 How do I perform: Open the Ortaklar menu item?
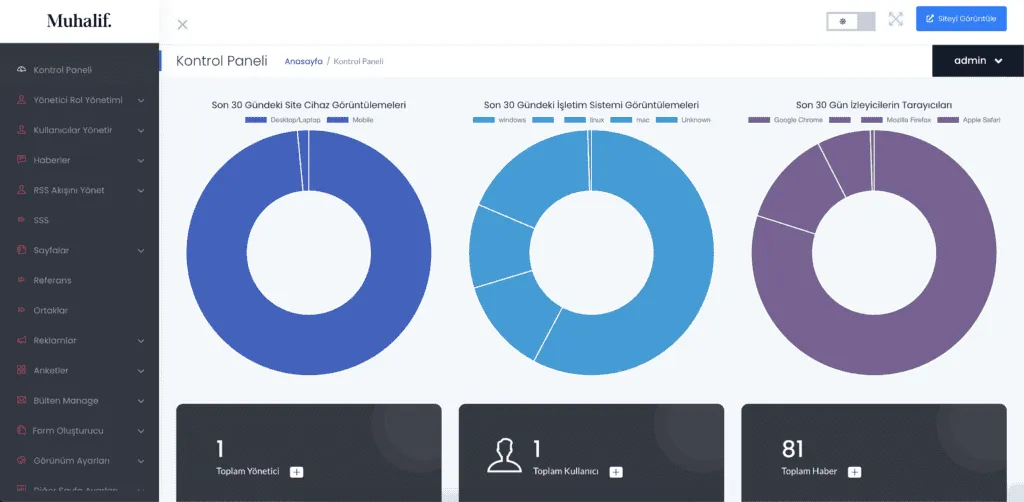tap(50, 310)
